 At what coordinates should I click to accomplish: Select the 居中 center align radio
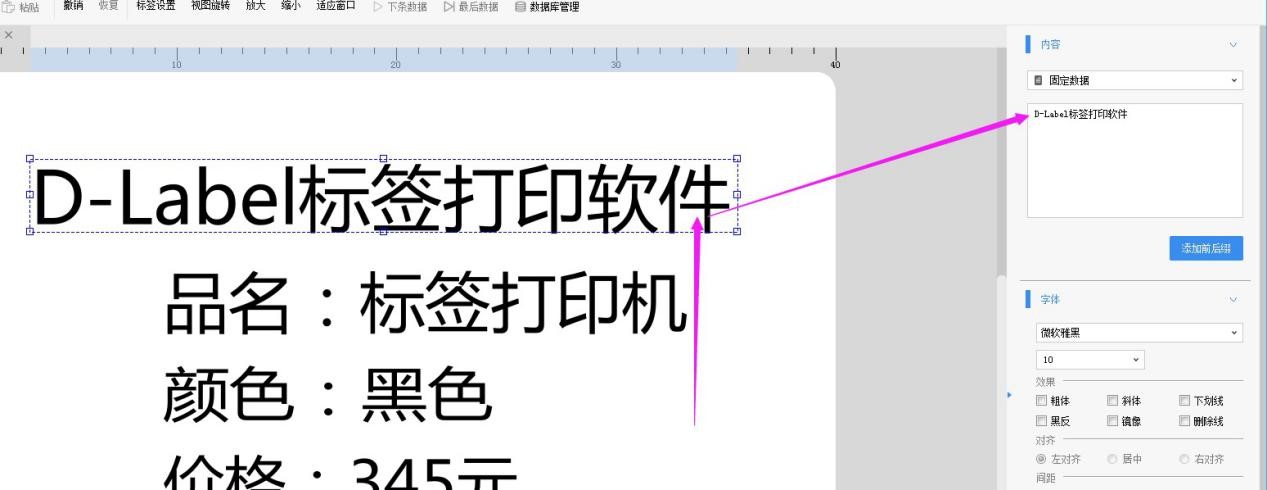(x=1112, y=460)
